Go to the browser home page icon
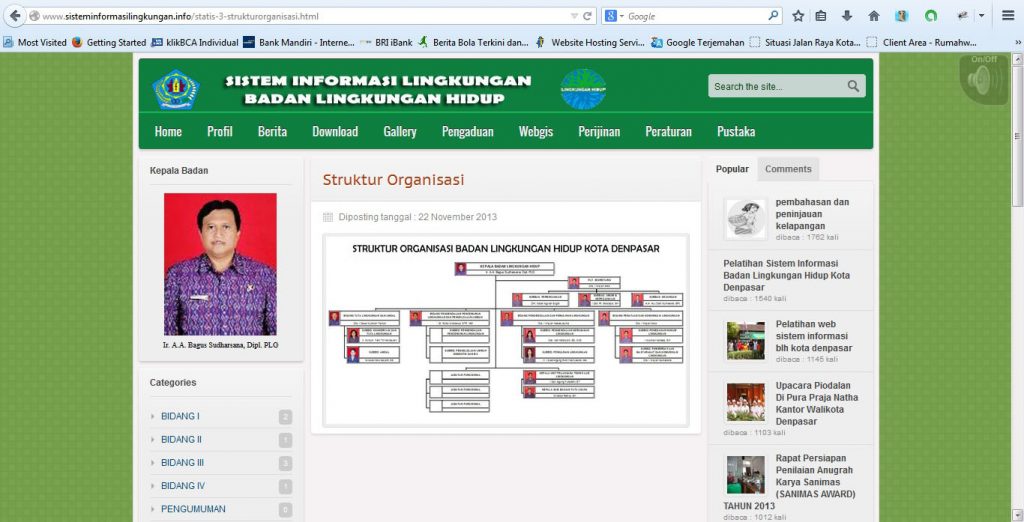The height and width of the screenshot is (522, 1024). tap(874, 16)
